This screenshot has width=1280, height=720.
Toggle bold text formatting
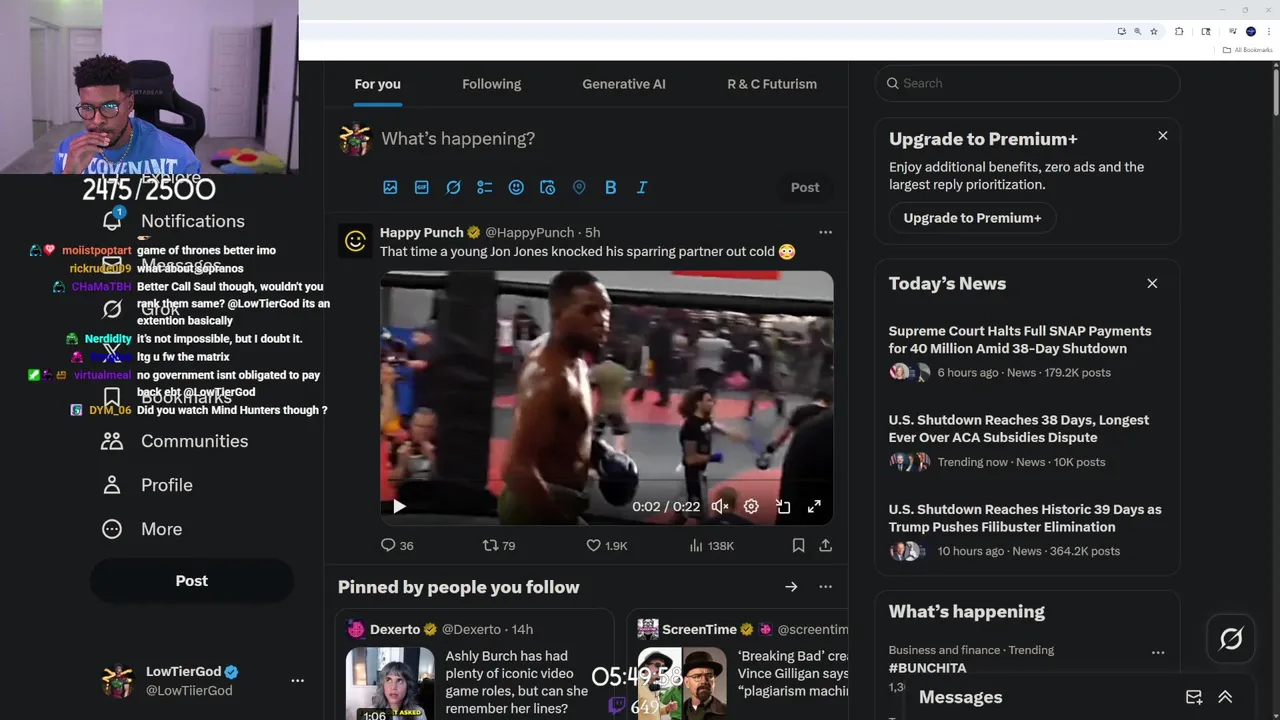[610, 187]
